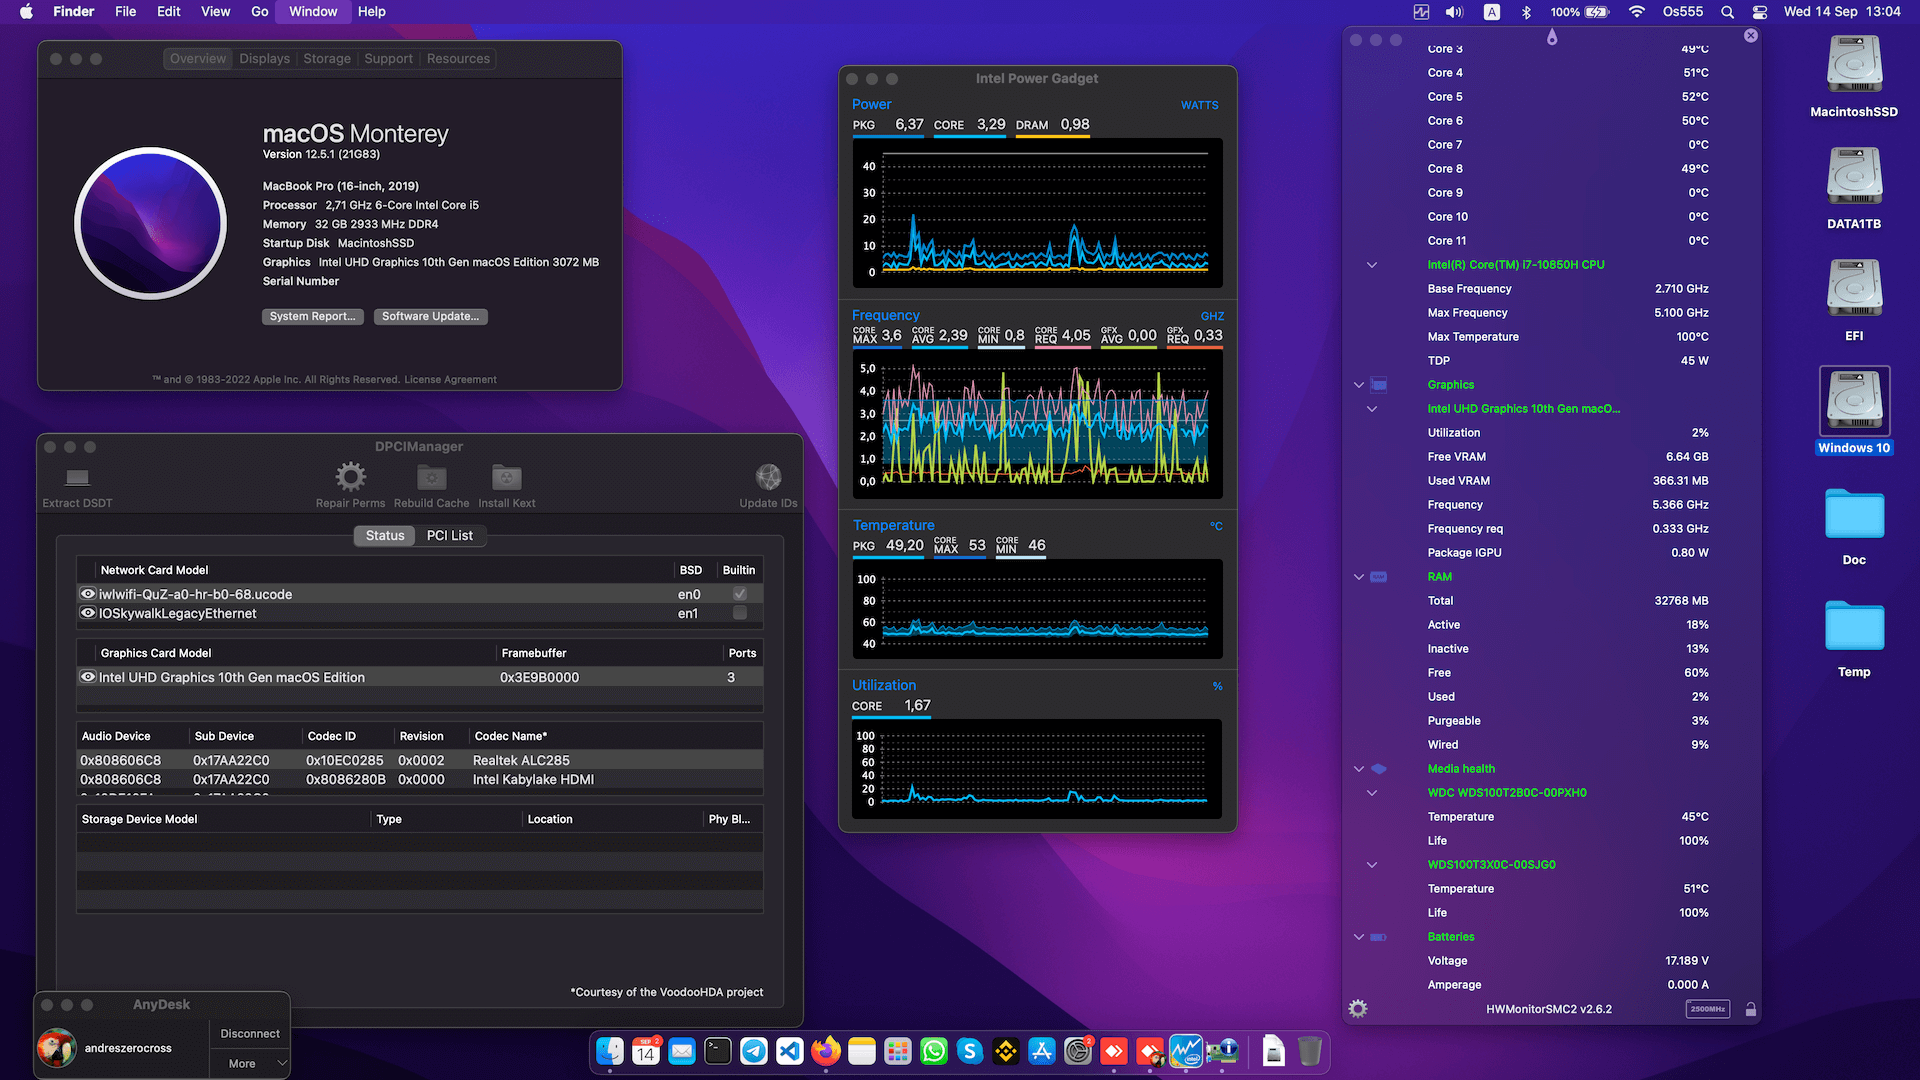This screenshot has height=1080, width=1920.
Task: Click the Update IDs globe icon
Action: click(768, 476)
